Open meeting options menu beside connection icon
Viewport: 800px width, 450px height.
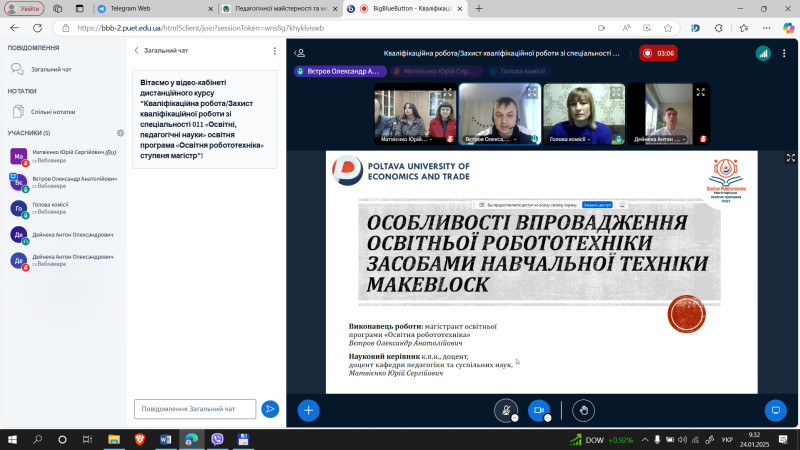coord(788,53)
